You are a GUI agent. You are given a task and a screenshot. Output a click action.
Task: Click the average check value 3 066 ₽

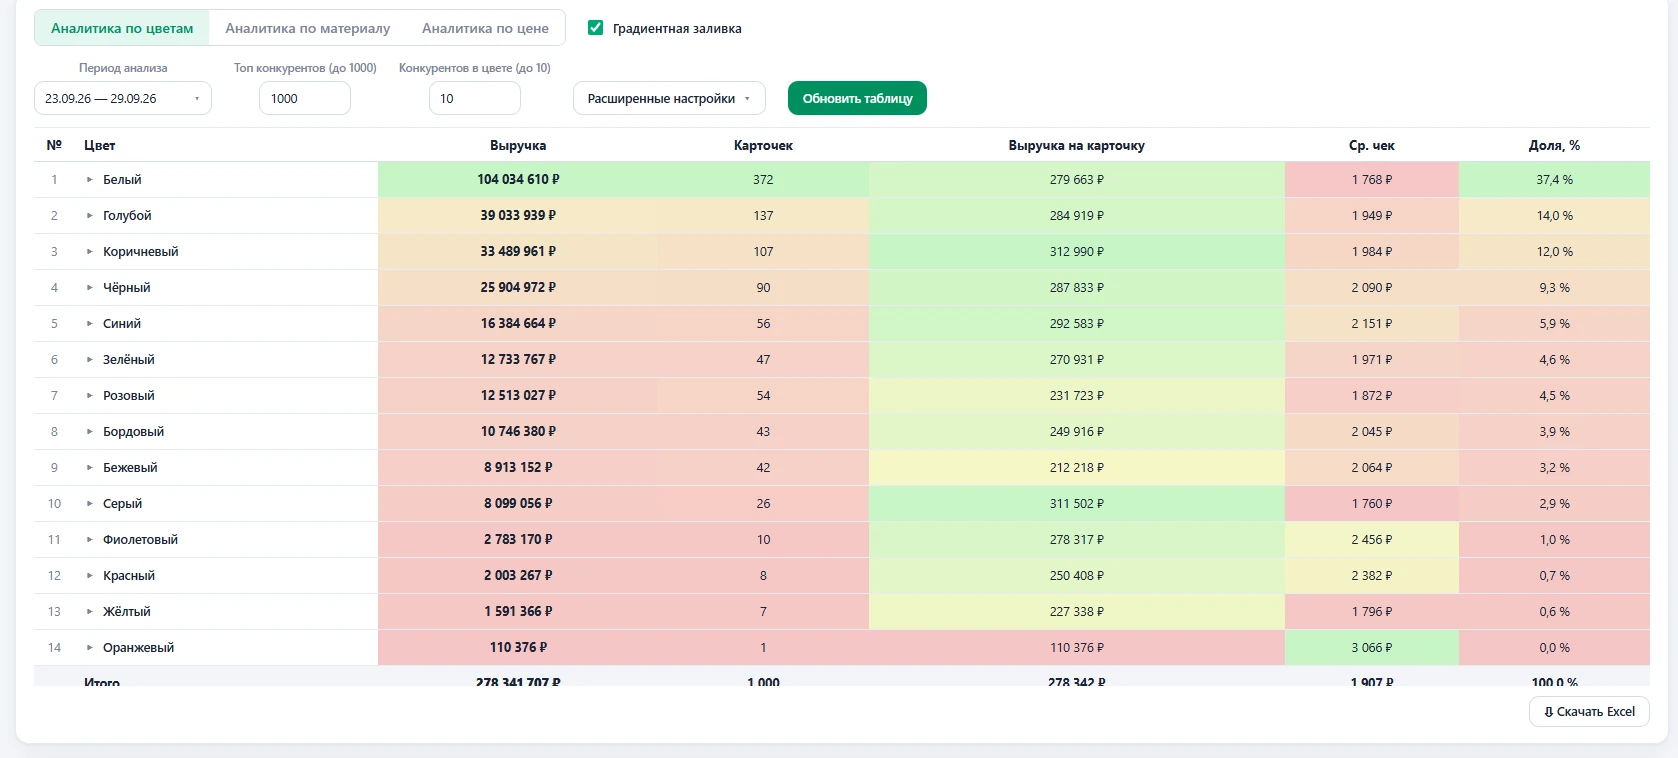(1372, 648)
